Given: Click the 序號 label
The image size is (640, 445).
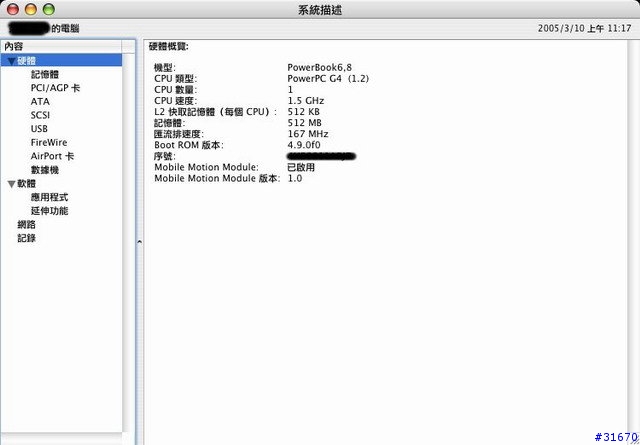Looking at the screenshot, I should 165,156.
